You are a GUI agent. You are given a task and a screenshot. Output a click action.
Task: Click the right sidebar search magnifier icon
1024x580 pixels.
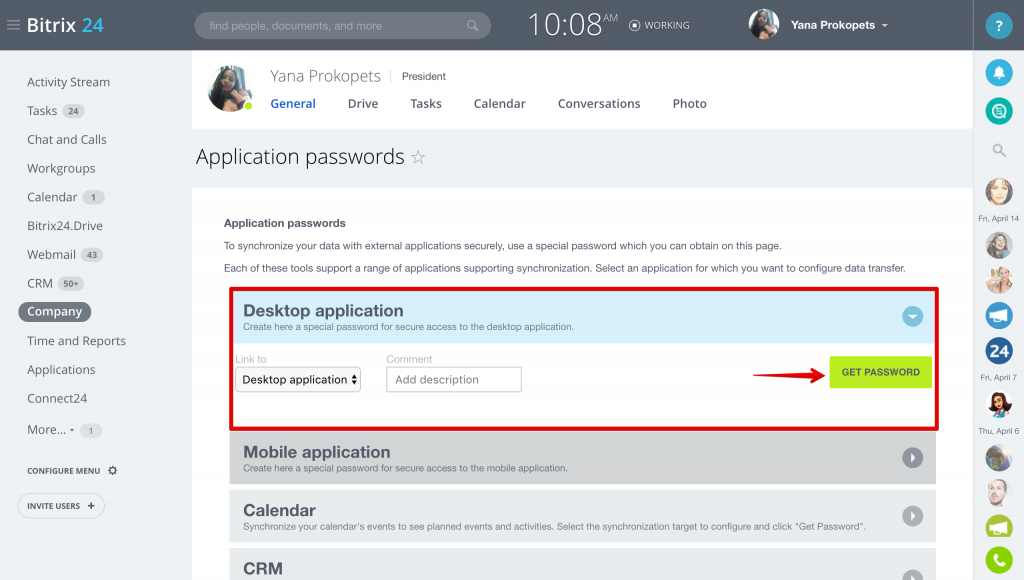point(999,150)
